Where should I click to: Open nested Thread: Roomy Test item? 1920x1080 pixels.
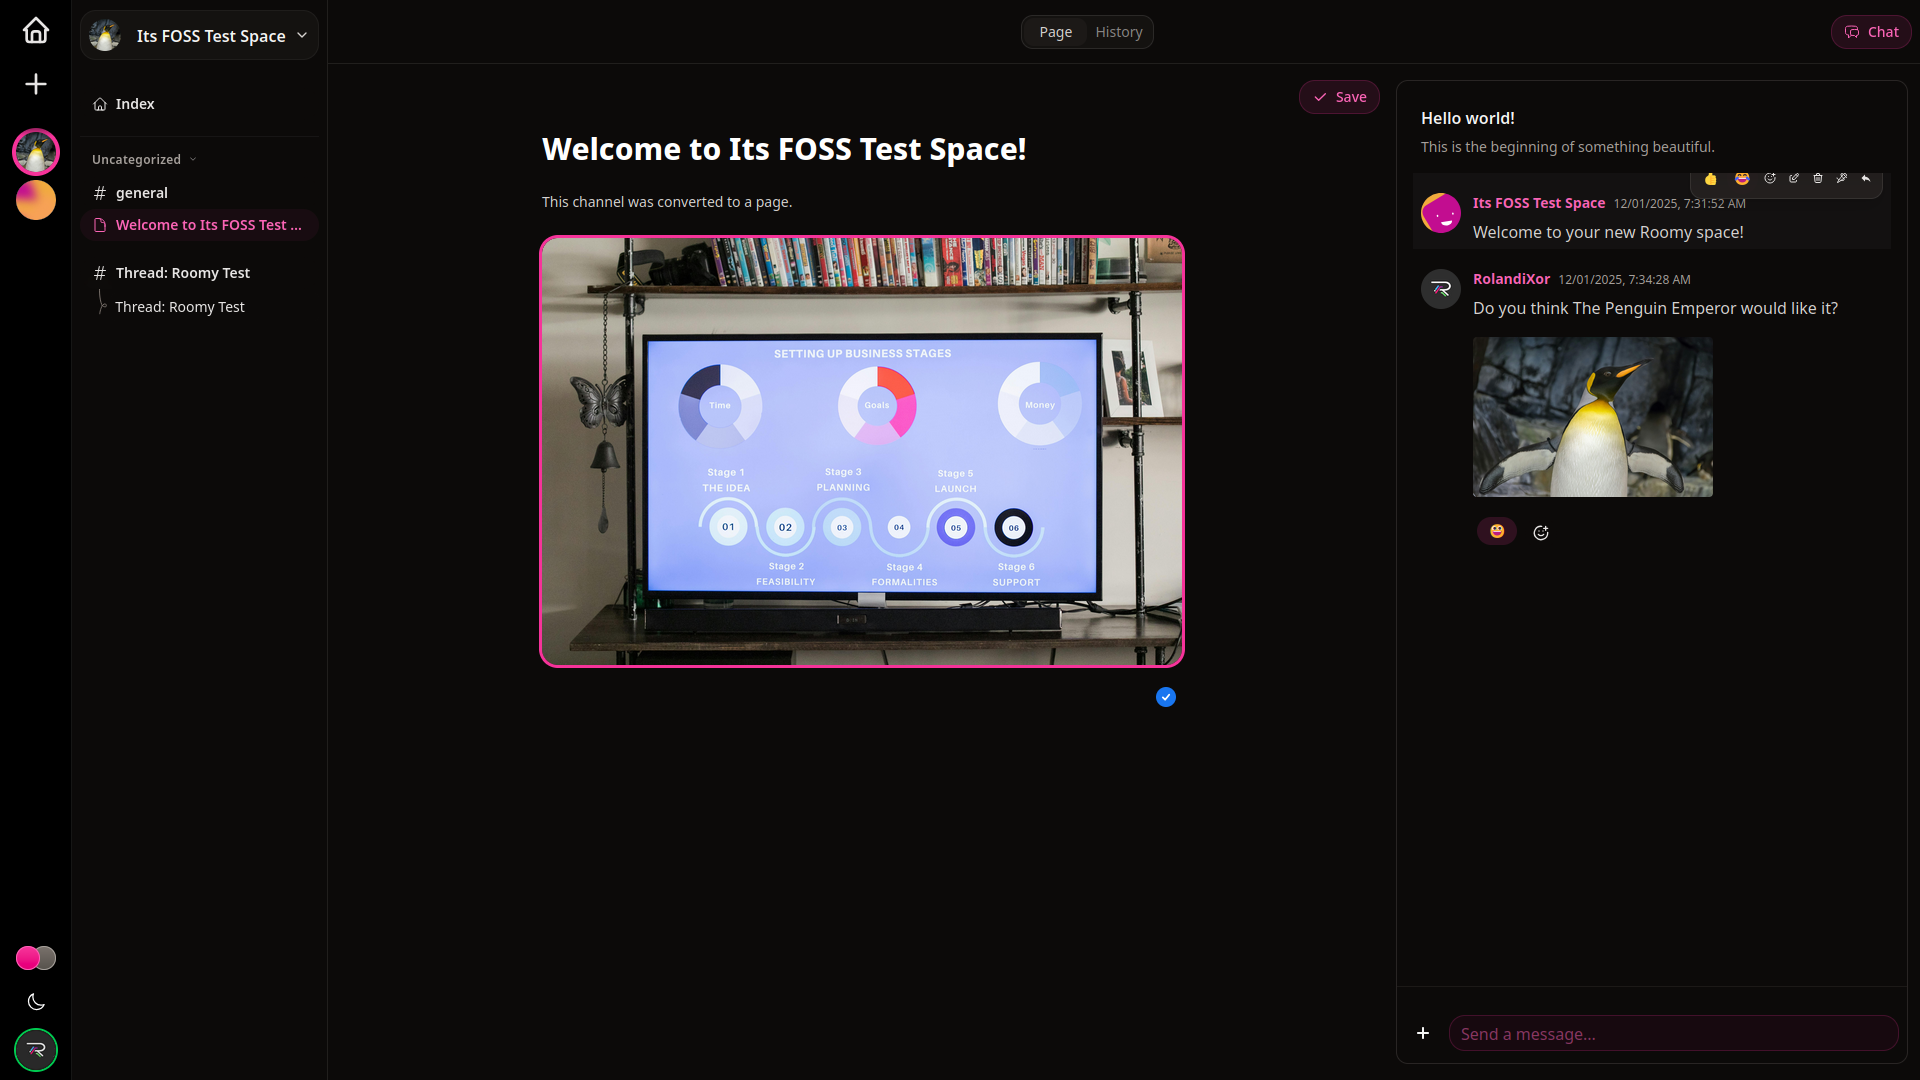(179, 307)
